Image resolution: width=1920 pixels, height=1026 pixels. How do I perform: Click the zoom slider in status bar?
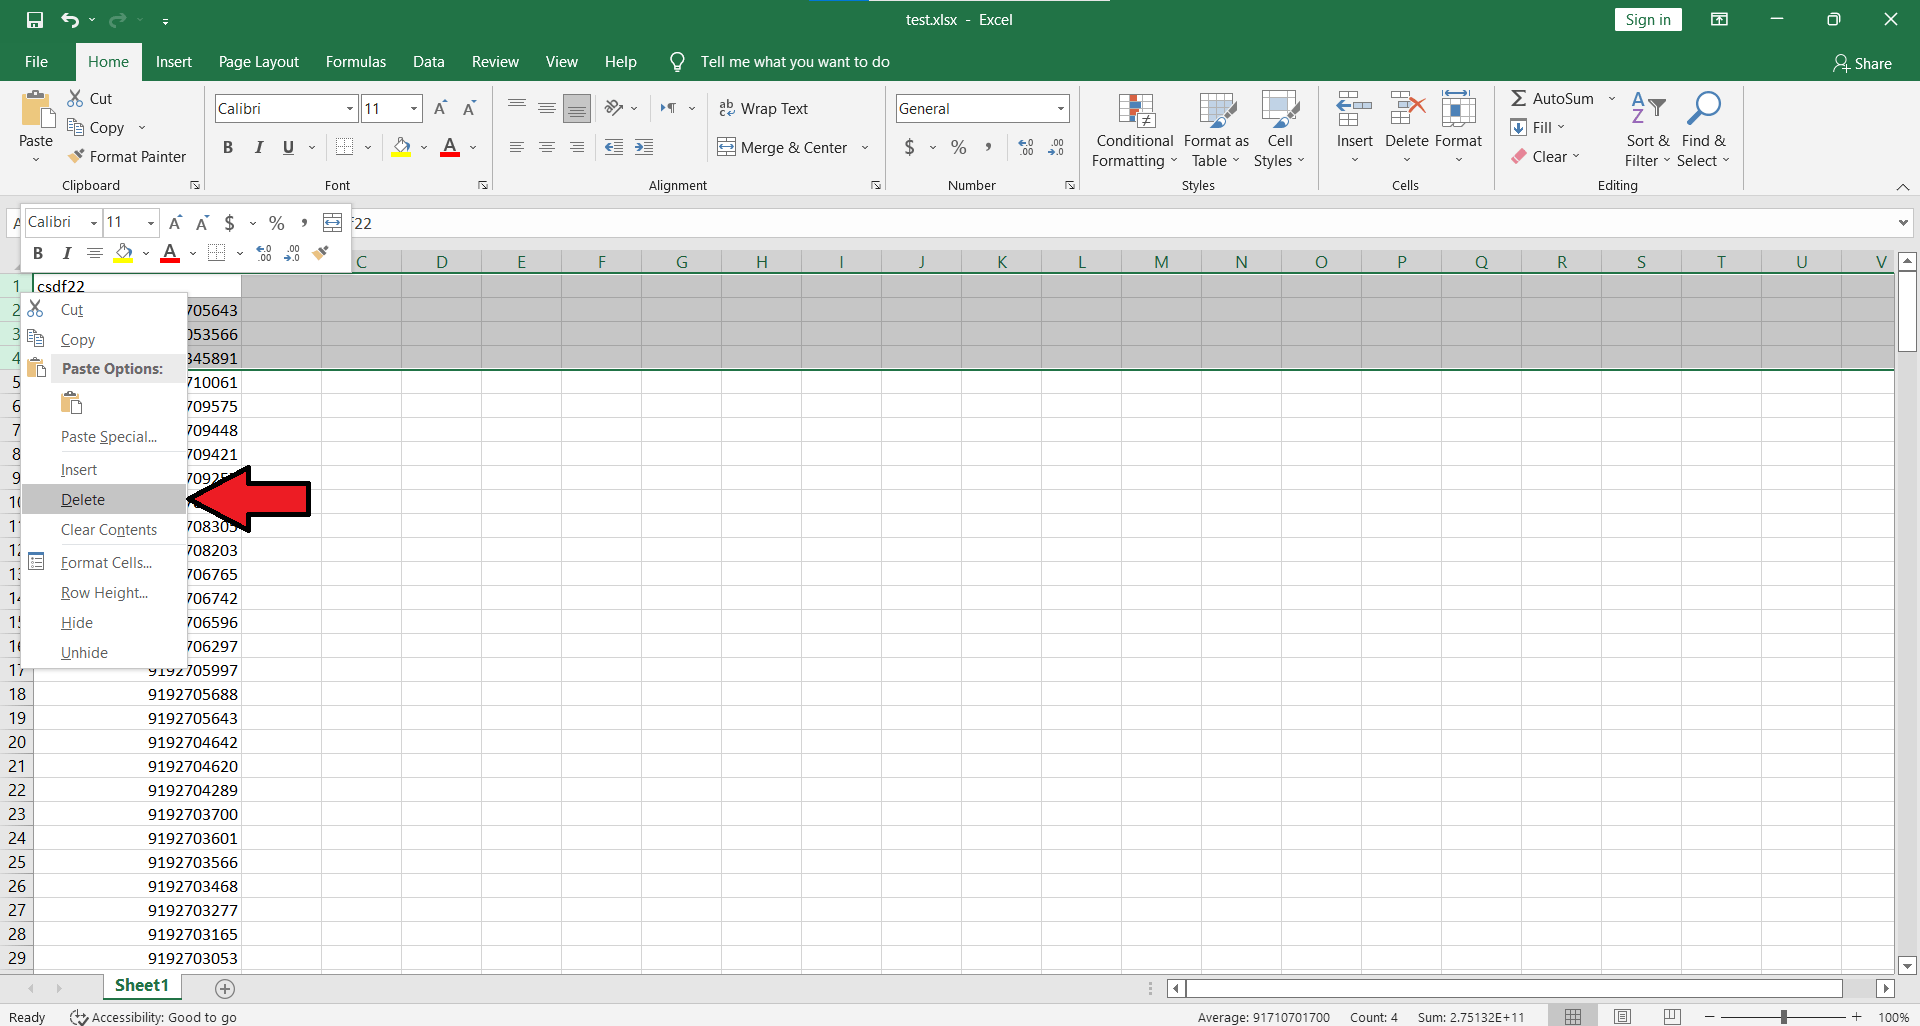(x=1783, y=1016)
